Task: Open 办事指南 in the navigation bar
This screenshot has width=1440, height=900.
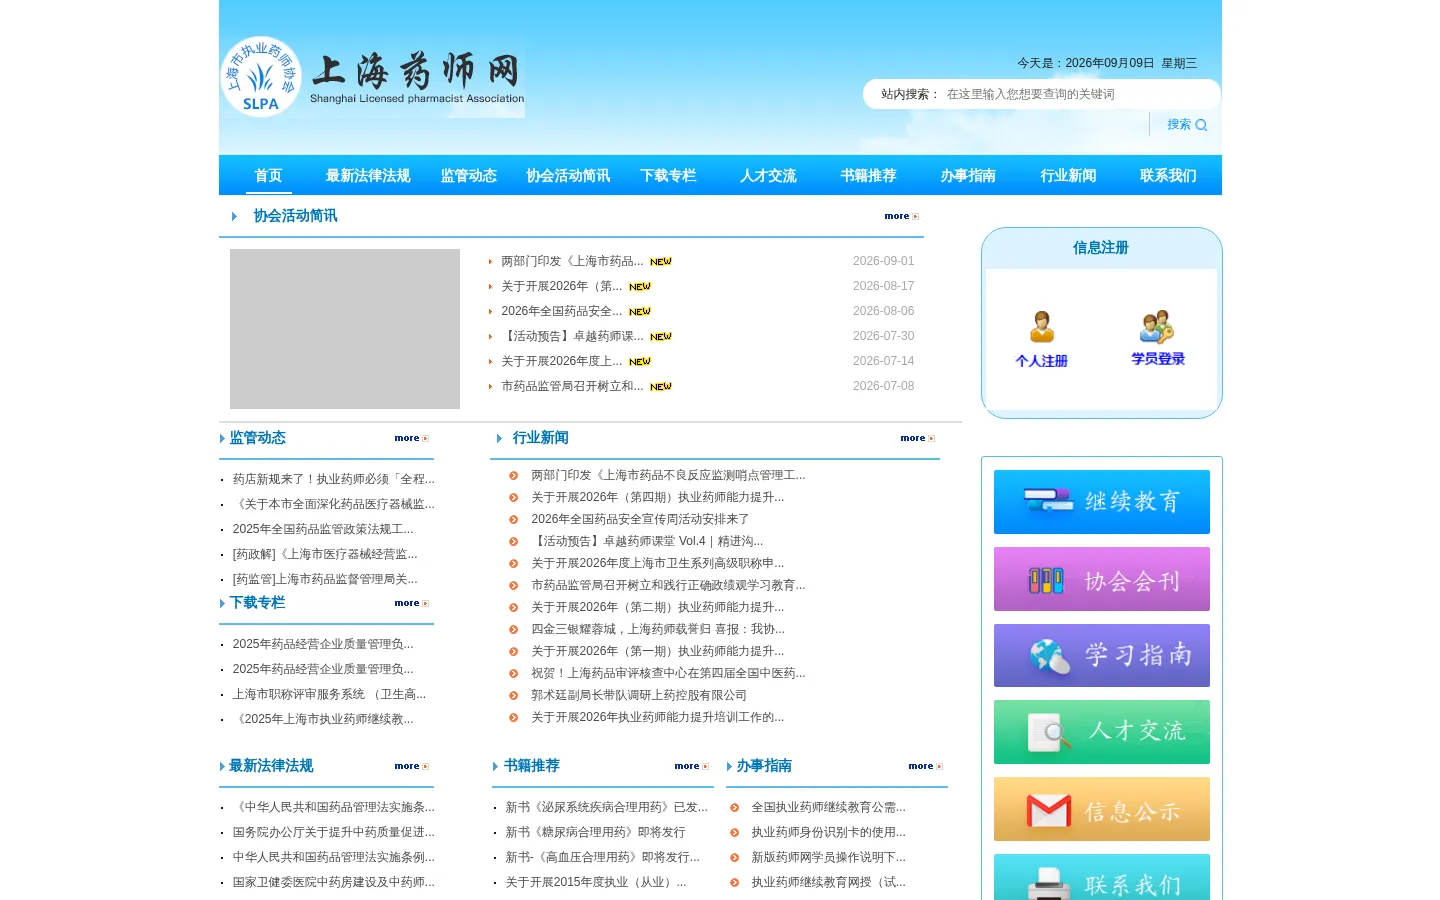Action: [x=968, y=176]
